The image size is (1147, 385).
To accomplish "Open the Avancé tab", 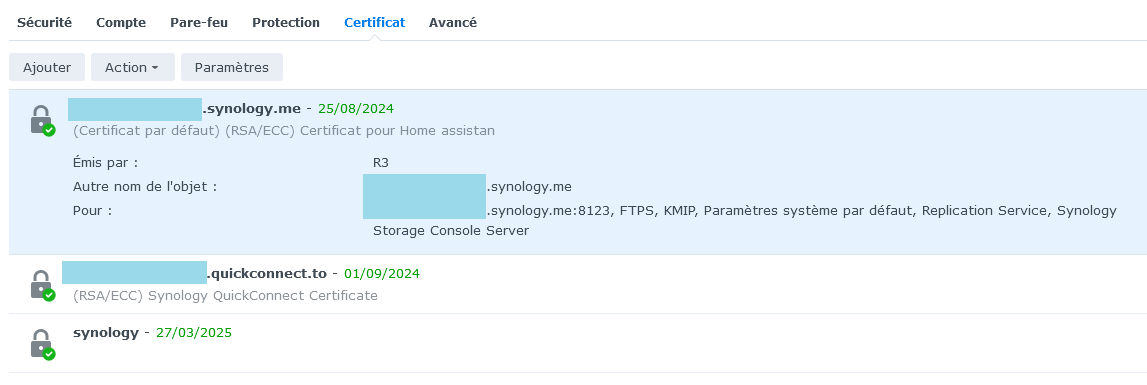I will point(453,23).
